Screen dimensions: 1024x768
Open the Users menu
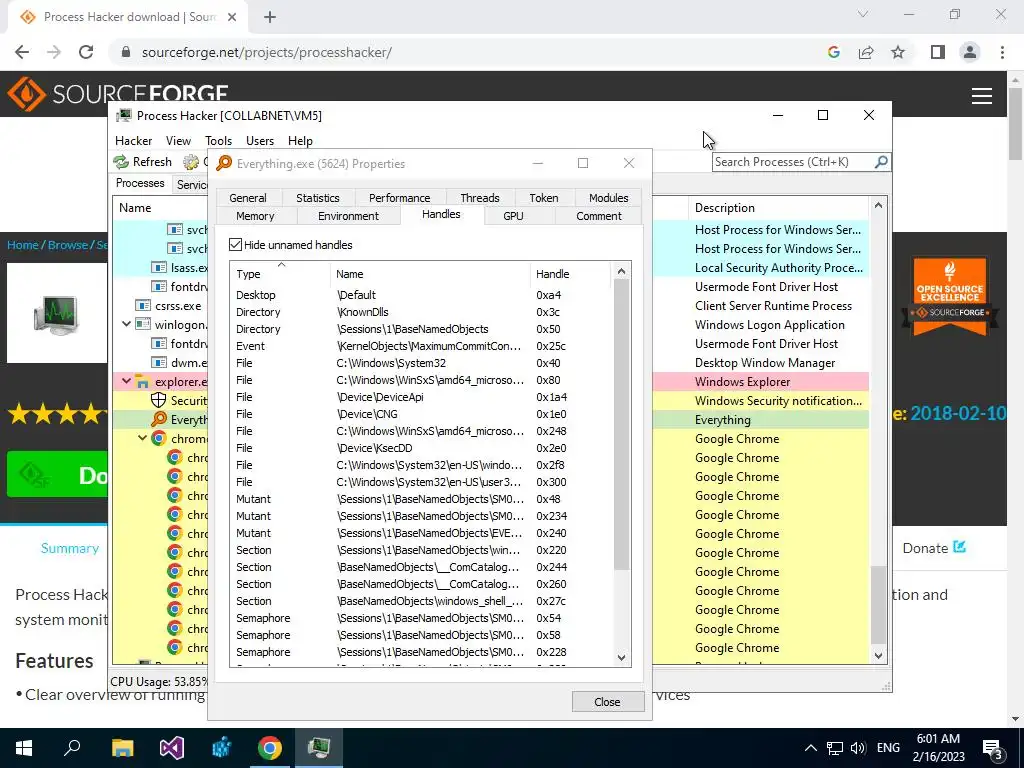(x=260, y=140)
